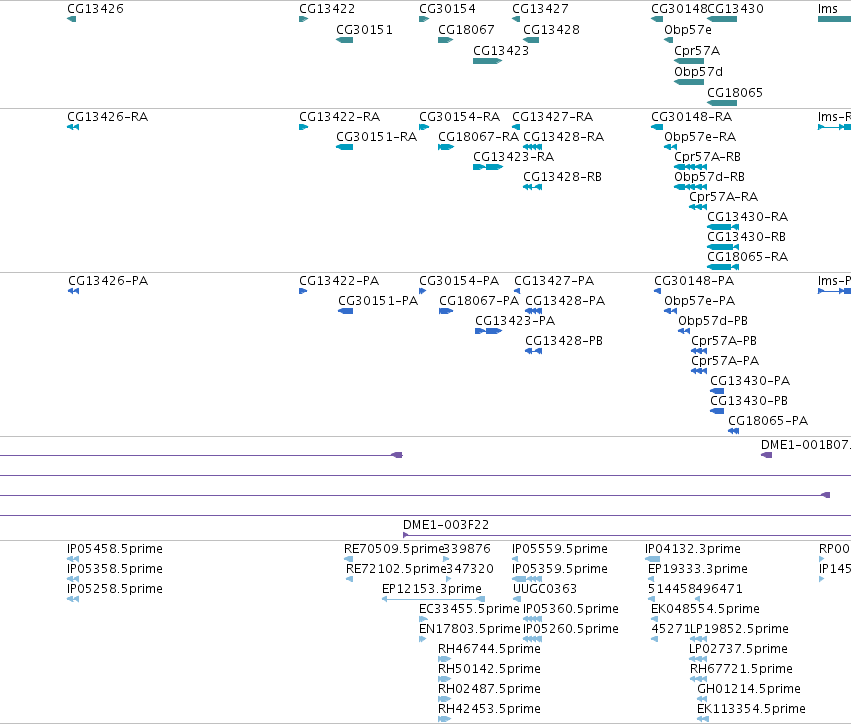The height and width of the screenshot is (724, 851).
Task: Select protein label CG13428-PB
Action: click(x=564, y=341)
